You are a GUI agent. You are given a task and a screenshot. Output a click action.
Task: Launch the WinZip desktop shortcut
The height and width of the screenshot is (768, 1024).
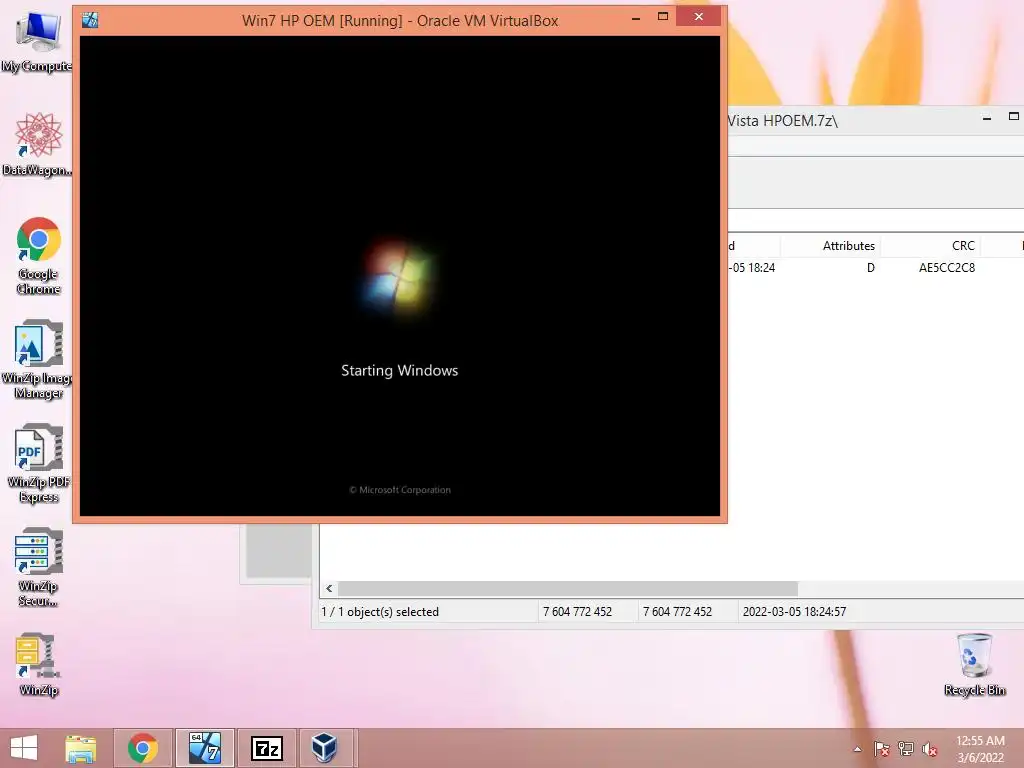[38, 664]
